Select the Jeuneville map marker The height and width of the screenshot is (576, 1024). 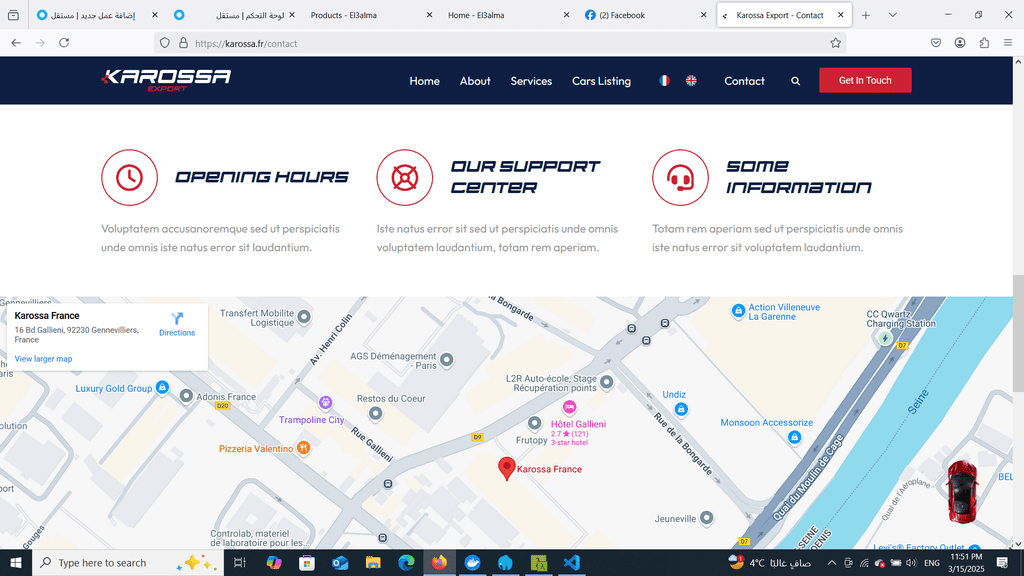tap(706, 518)
